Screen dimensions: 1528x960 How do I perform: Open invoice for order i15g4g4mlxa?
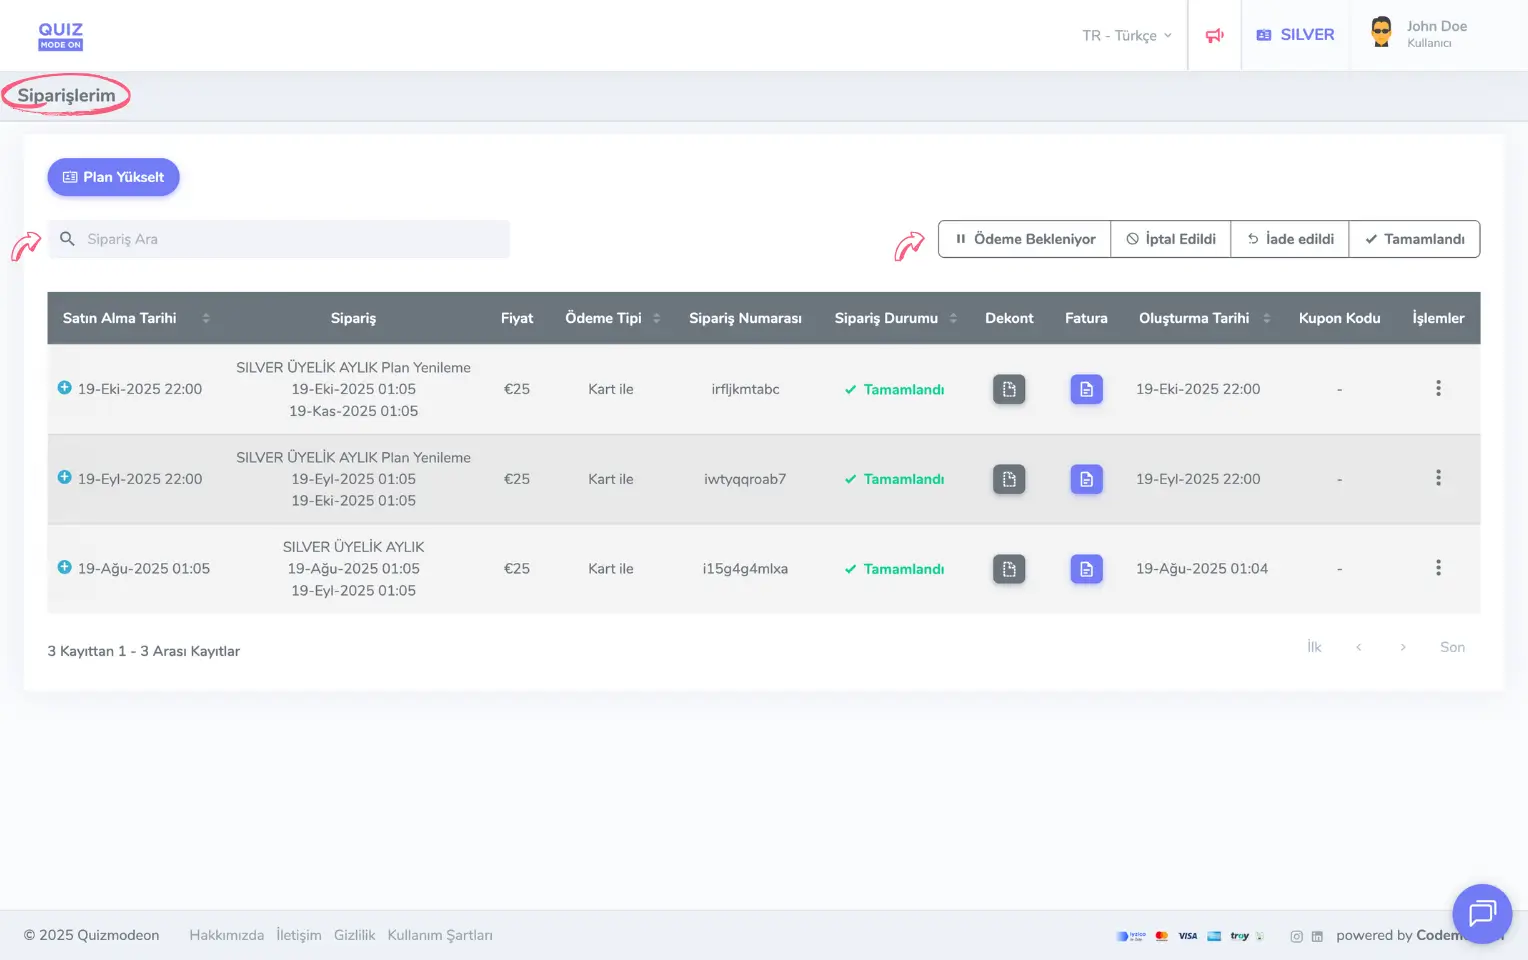1086,569
